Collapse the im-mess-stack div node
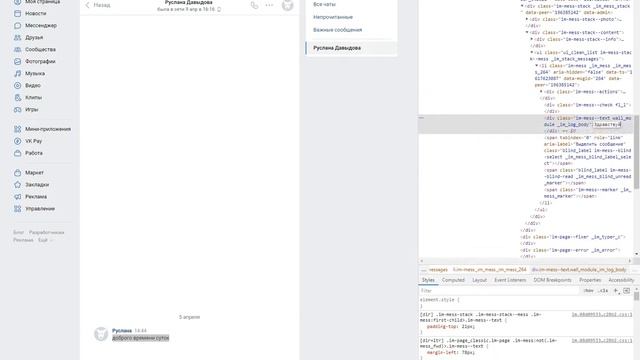 tap(522, 6)
